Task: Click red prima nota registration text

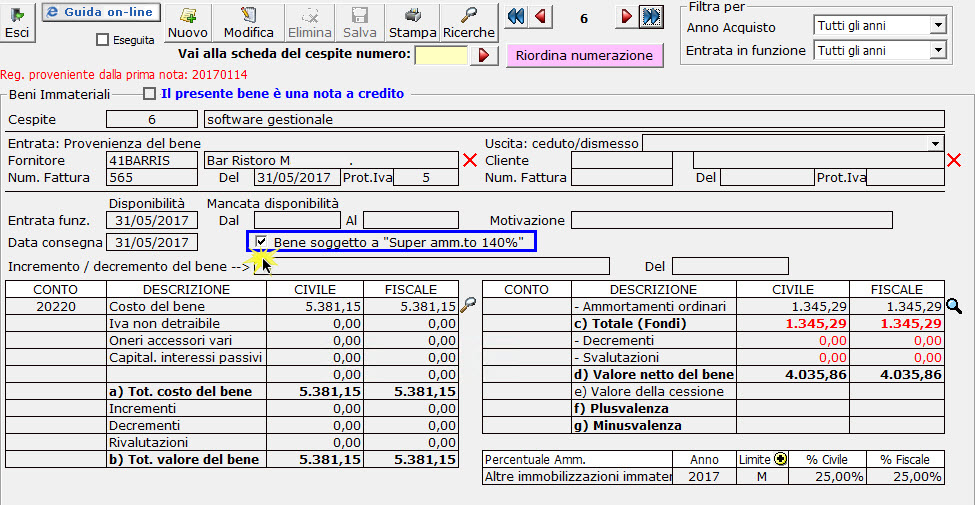Action: click(124, 75)
